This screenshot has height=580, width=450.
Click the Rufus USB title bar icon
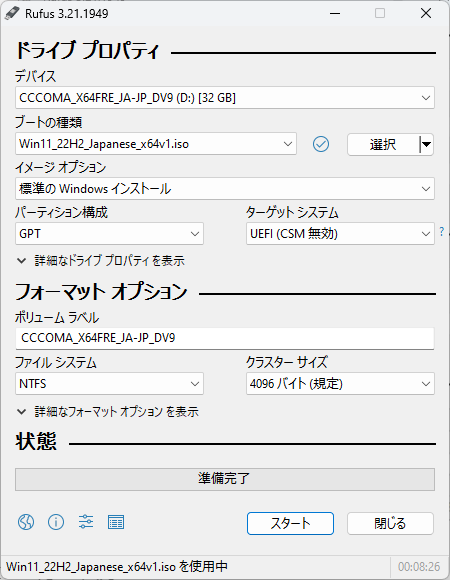coord(11,13)
